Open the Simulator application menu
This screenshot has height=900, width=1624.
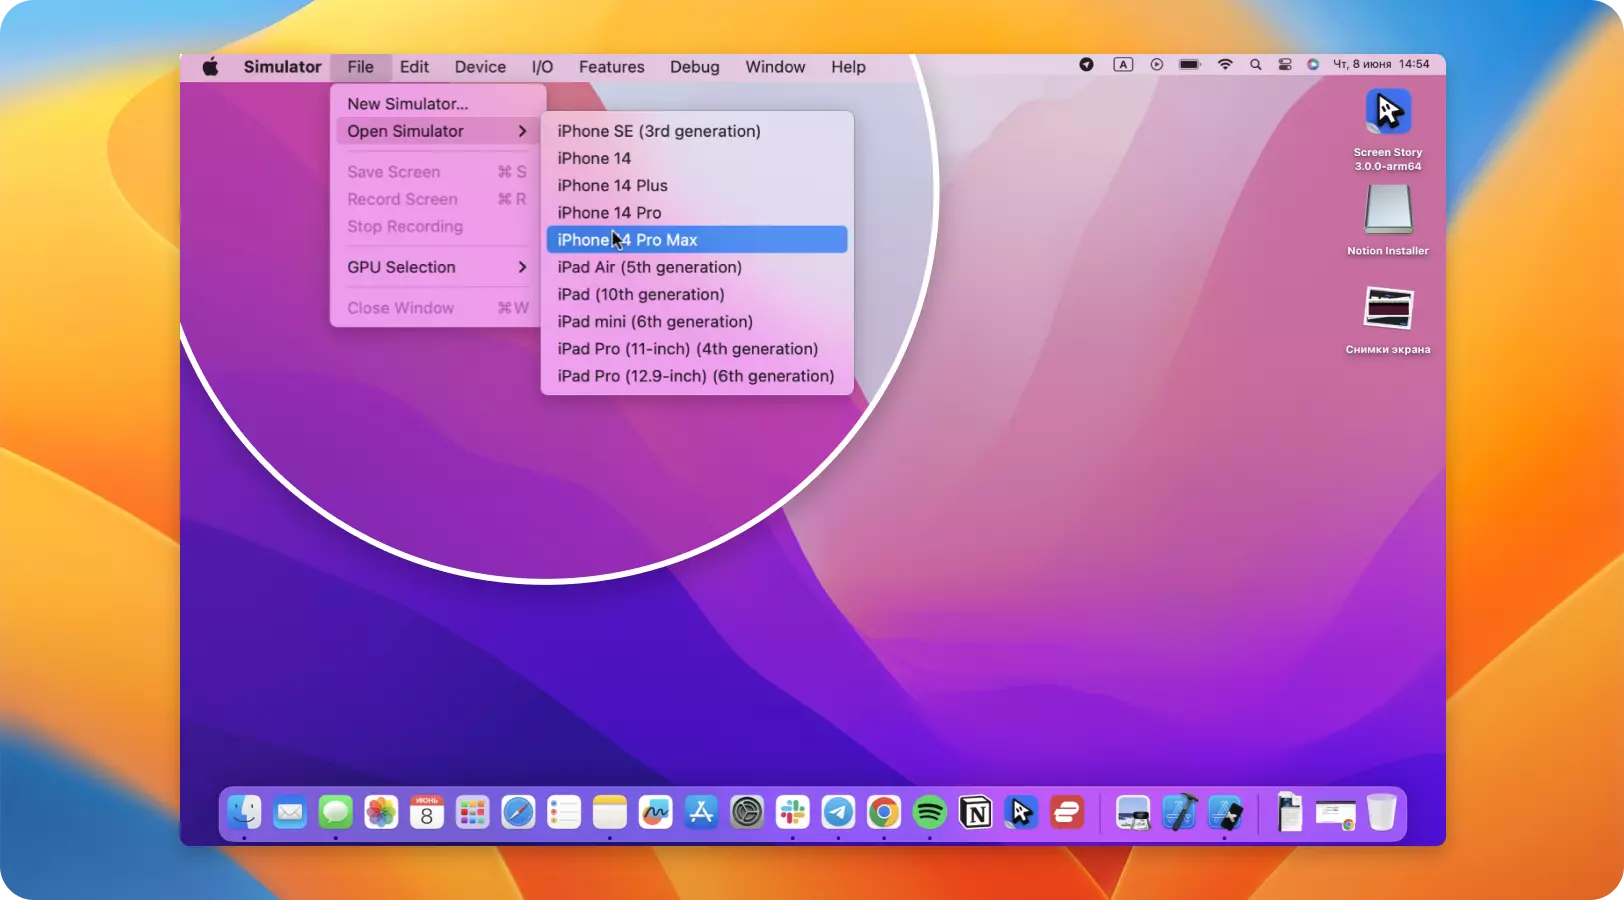tap(282, 67)
